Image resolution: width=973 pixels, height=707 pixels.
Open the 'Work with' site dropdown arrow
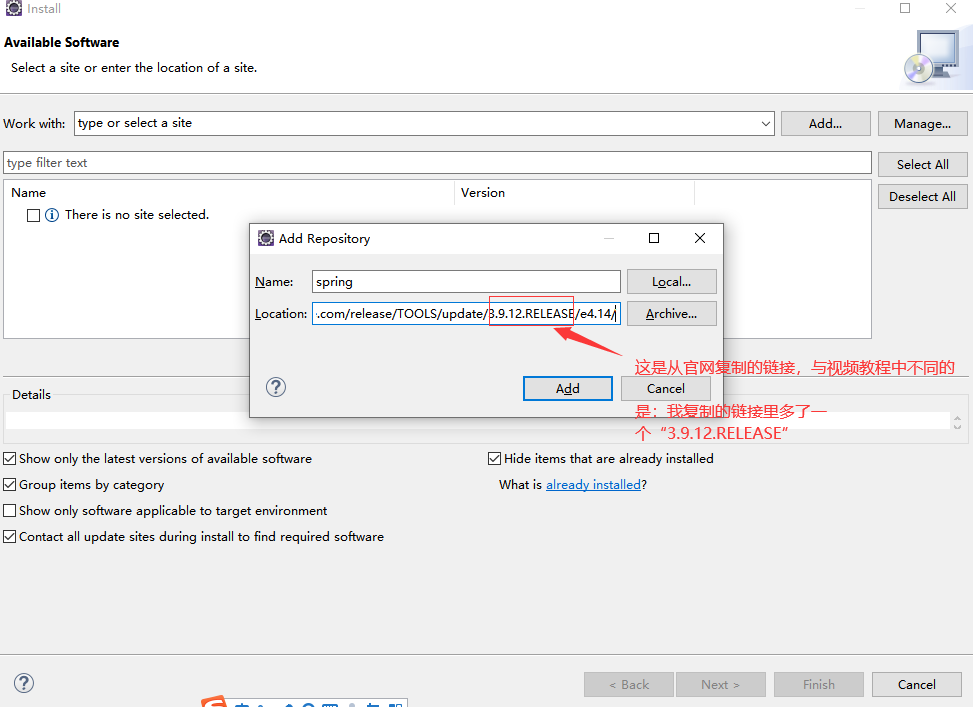pyautogui.click(x=766, y=124)
